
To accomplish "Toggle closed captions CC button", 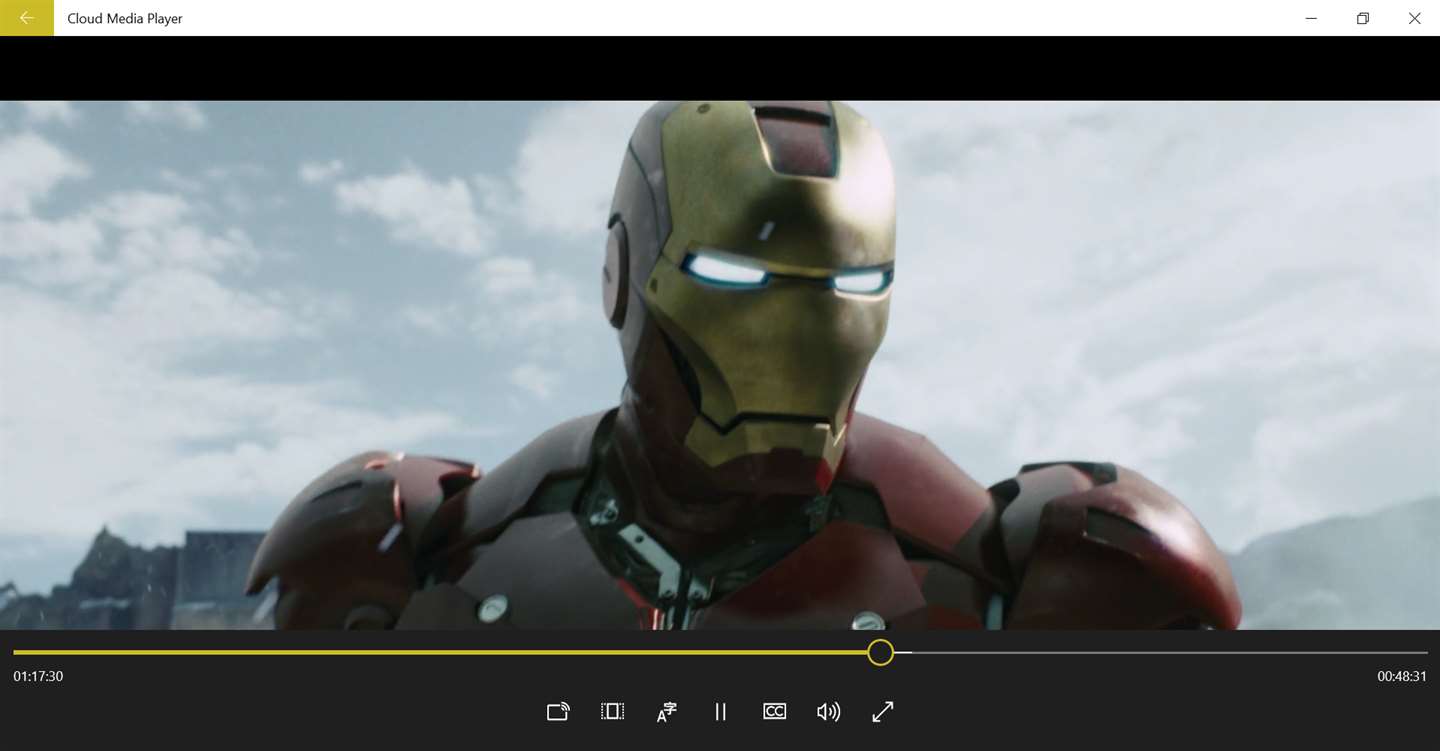I will [774, 712].
